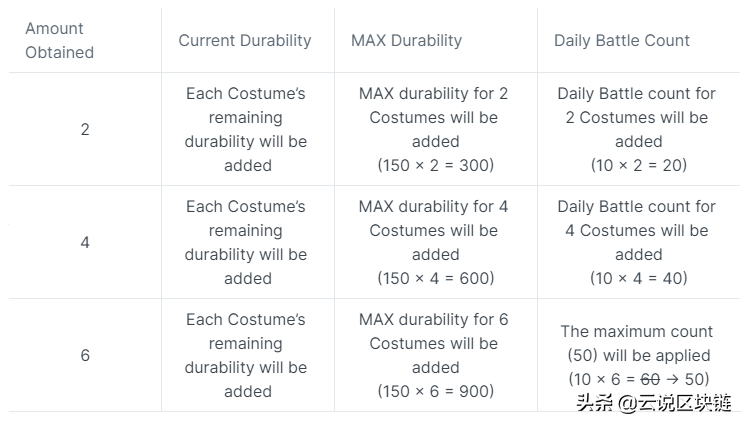
Task: Click "MAX durability for 6 Costumes" text
Action: [434, 331]
